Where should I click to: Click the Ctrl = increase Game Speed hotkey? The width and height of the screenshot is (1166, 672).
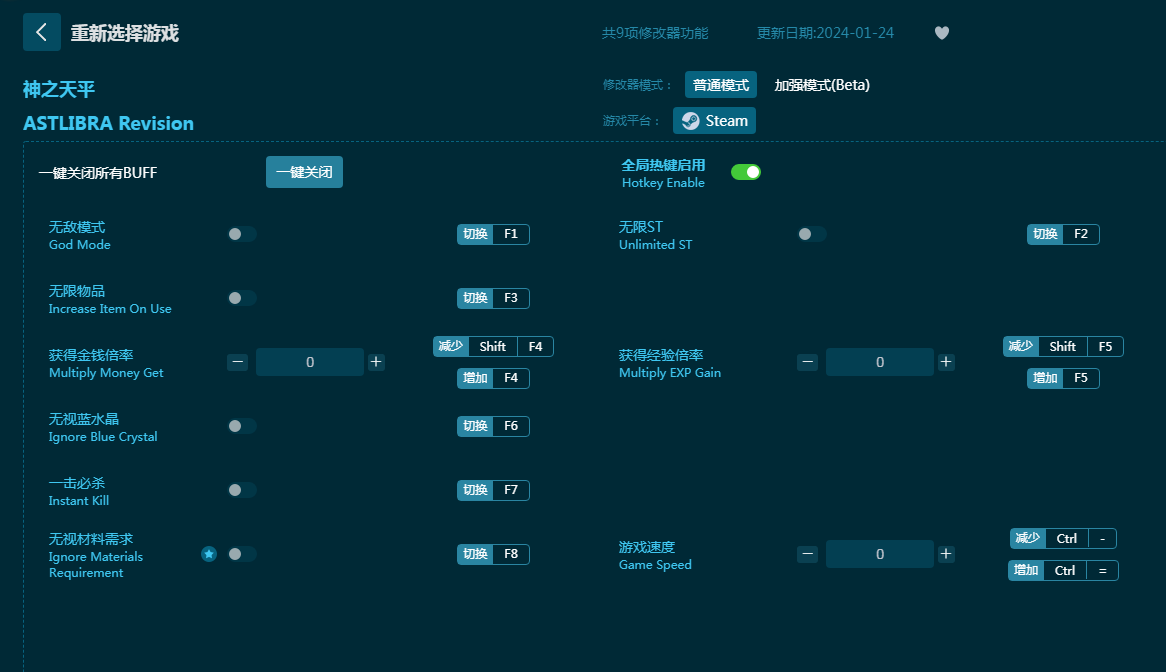click(1063, 570)
